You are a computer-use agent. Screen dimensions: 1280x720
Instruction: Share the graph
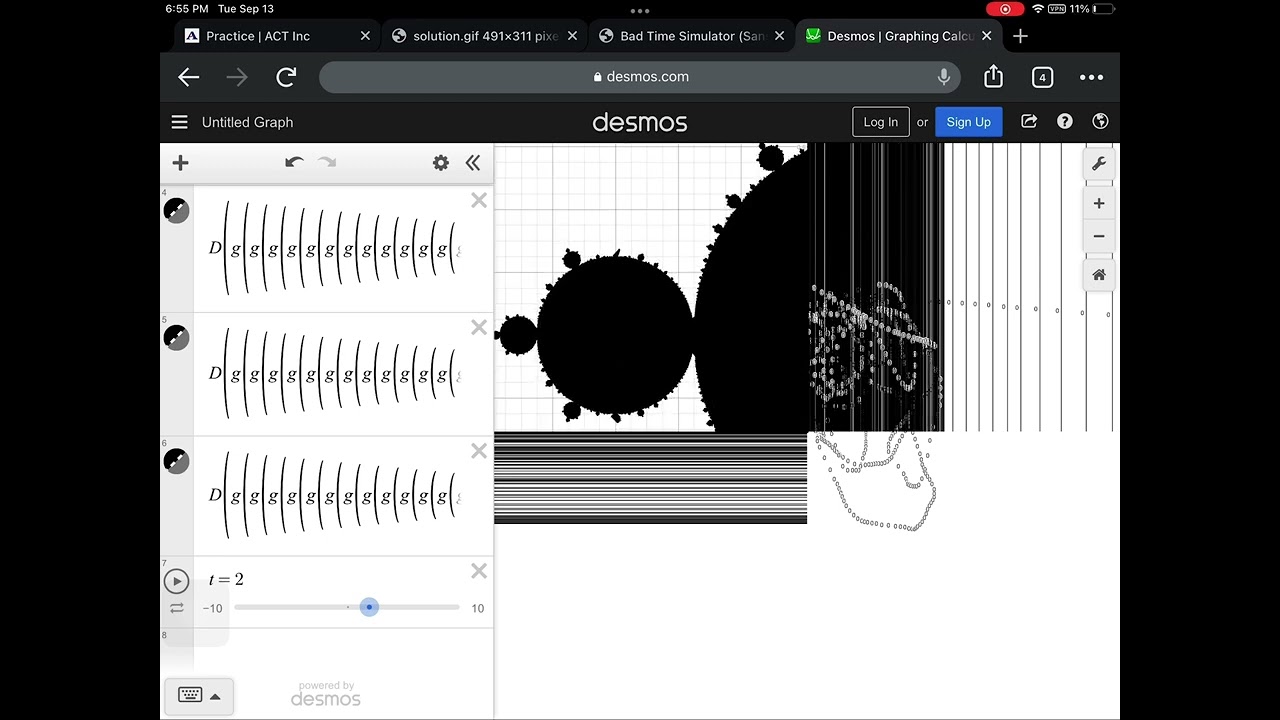coord(1029,121)
